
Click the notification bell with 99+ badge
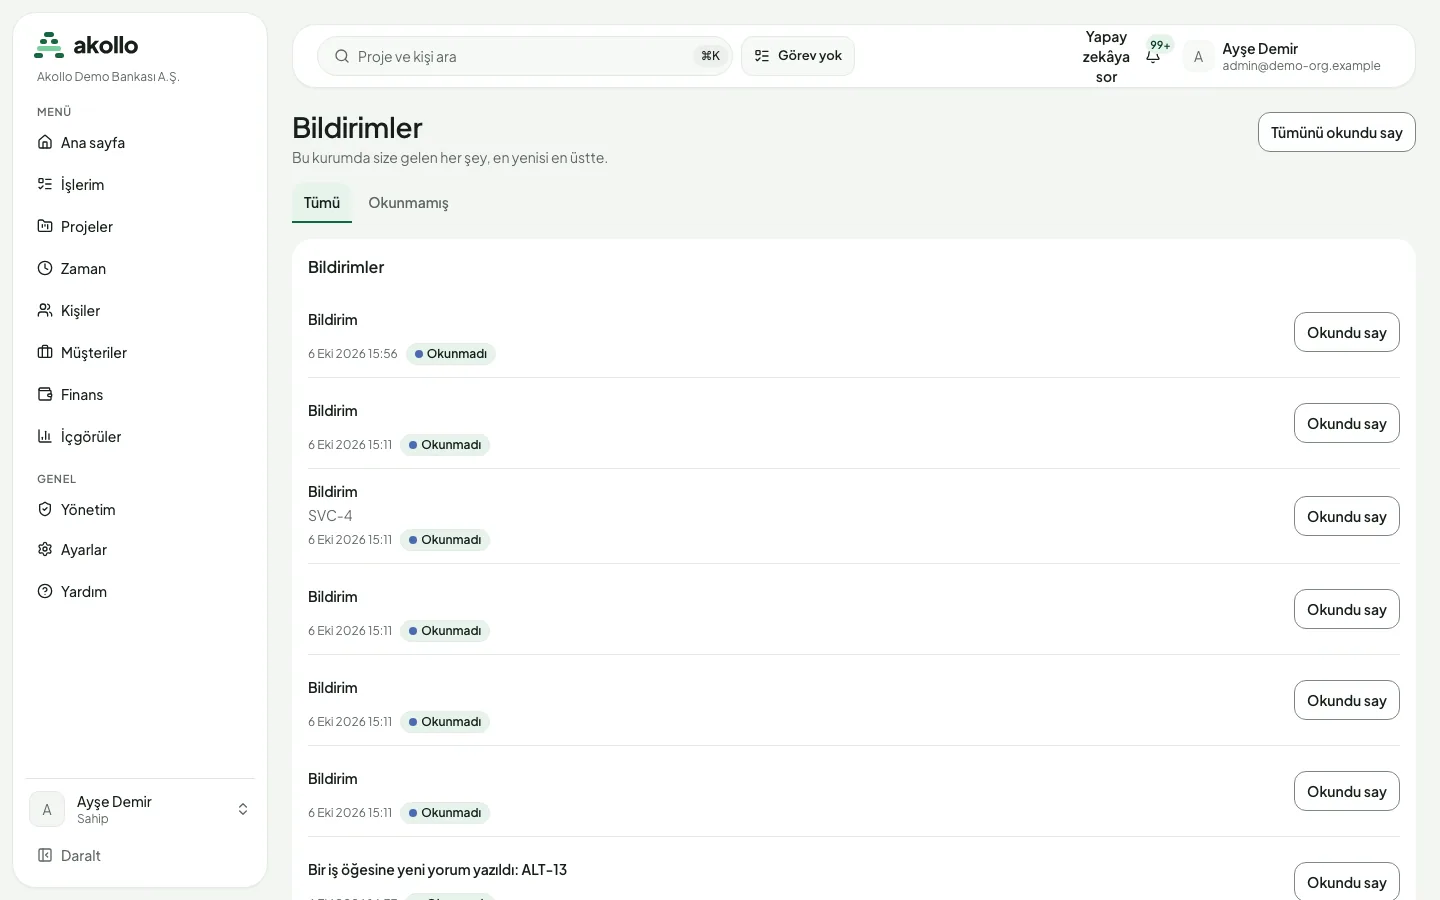pos(1154,55)
